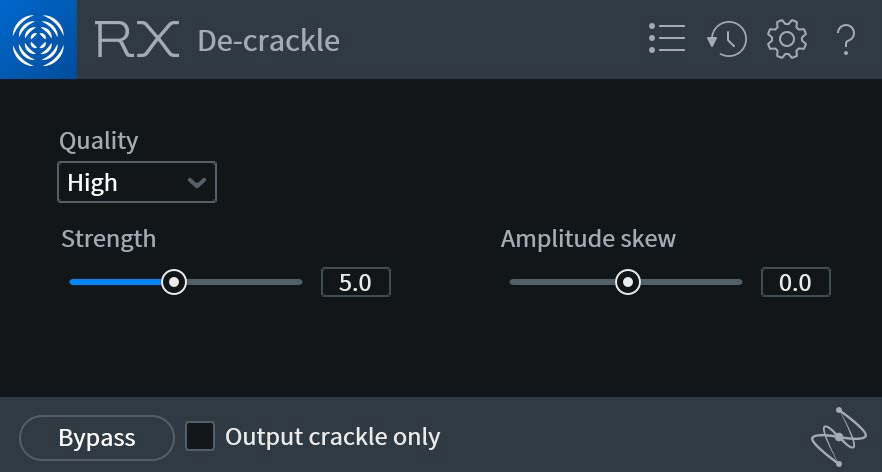Viewport: 882px width, 472px height.
Task: Click the Amplitude skew value field showing 0.0
Action: (795, 283)
